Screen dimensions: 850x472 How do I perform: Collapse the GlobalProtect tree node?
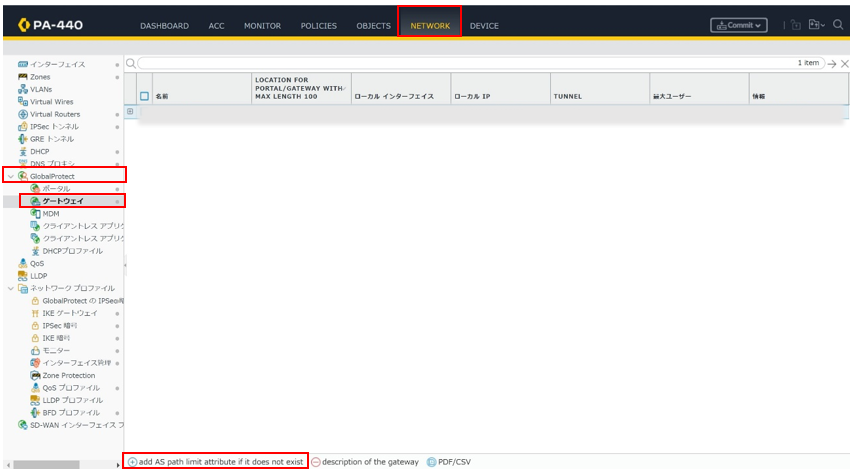11,176
